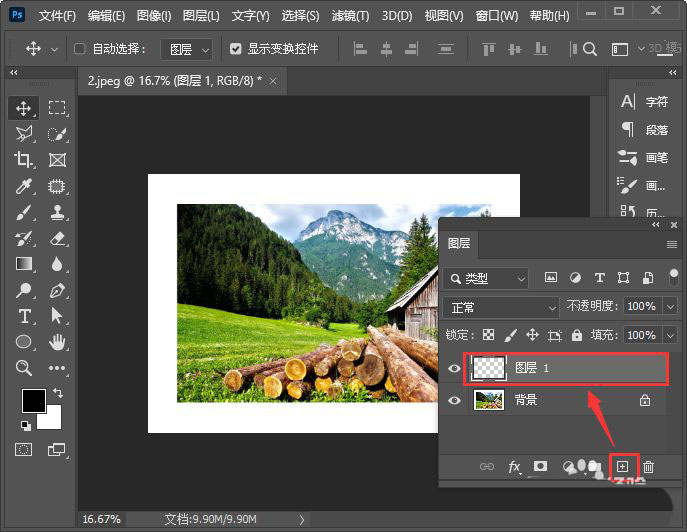Link layers using the chain icon

click(x=487, y=467)
